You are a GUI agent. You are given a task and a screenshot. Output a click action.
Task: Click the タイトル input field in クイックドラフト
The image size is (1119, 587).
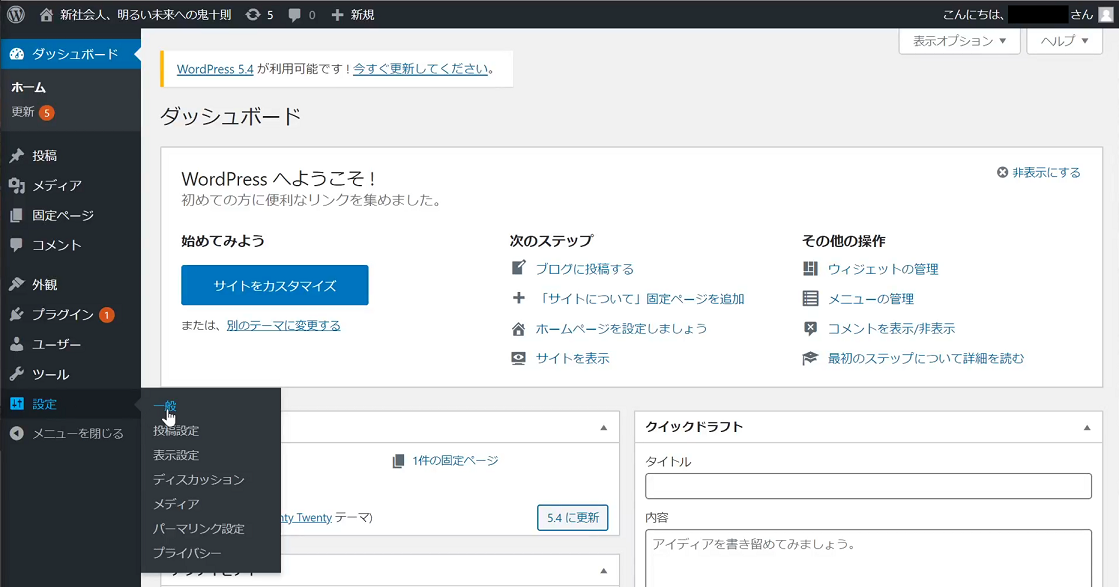[869, 486]
